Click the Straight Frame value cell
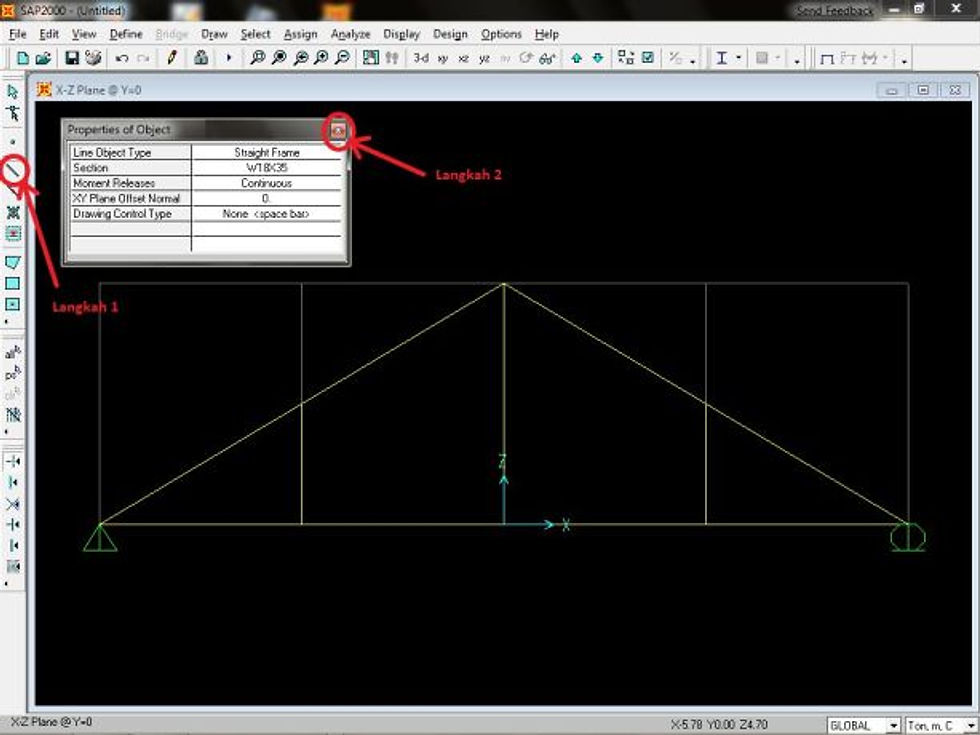Viewport: 980px width, 735px height. tap(267, 152)
